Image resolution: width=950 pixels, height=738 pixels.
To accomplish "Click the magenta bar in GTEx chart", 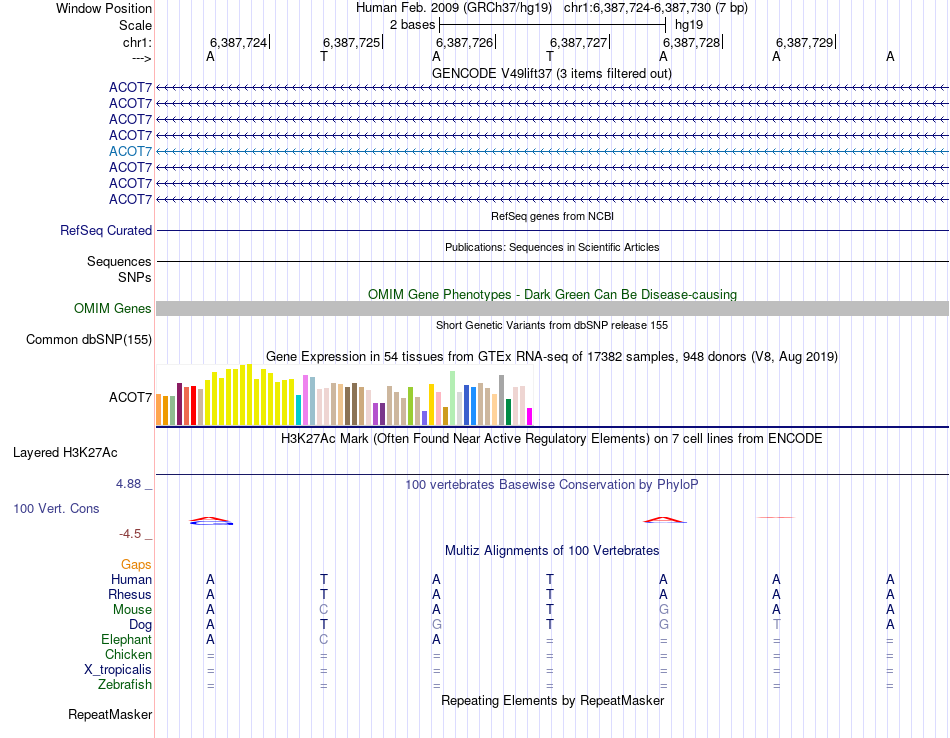I will [530, 416].
